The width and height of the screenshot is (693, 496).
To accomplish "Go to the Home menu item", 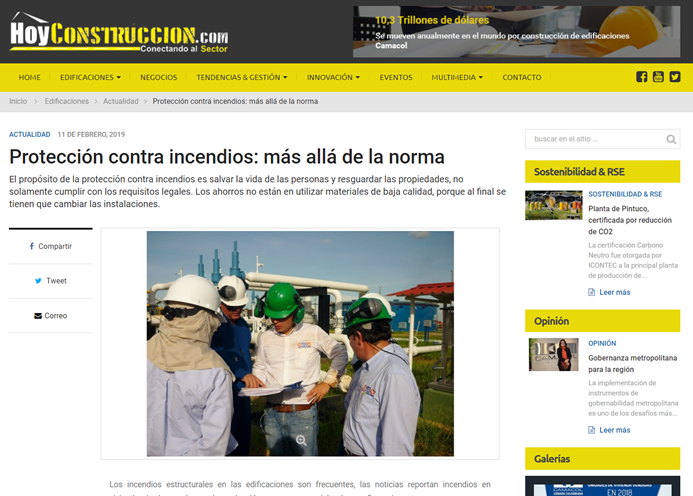I will point(30,77).
